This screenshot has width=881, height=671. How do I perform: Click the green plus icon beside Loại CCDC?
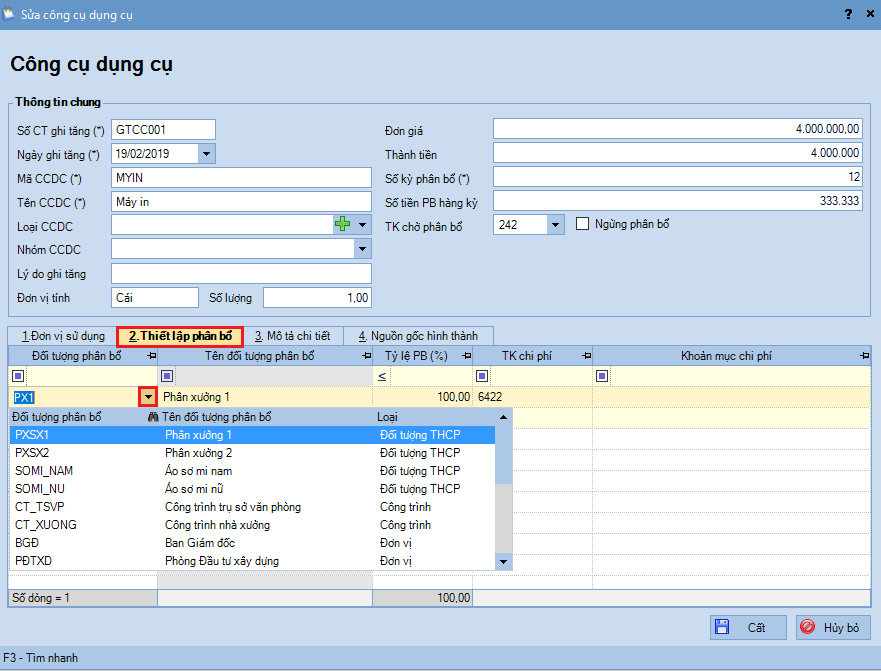[x=344, y=225]
